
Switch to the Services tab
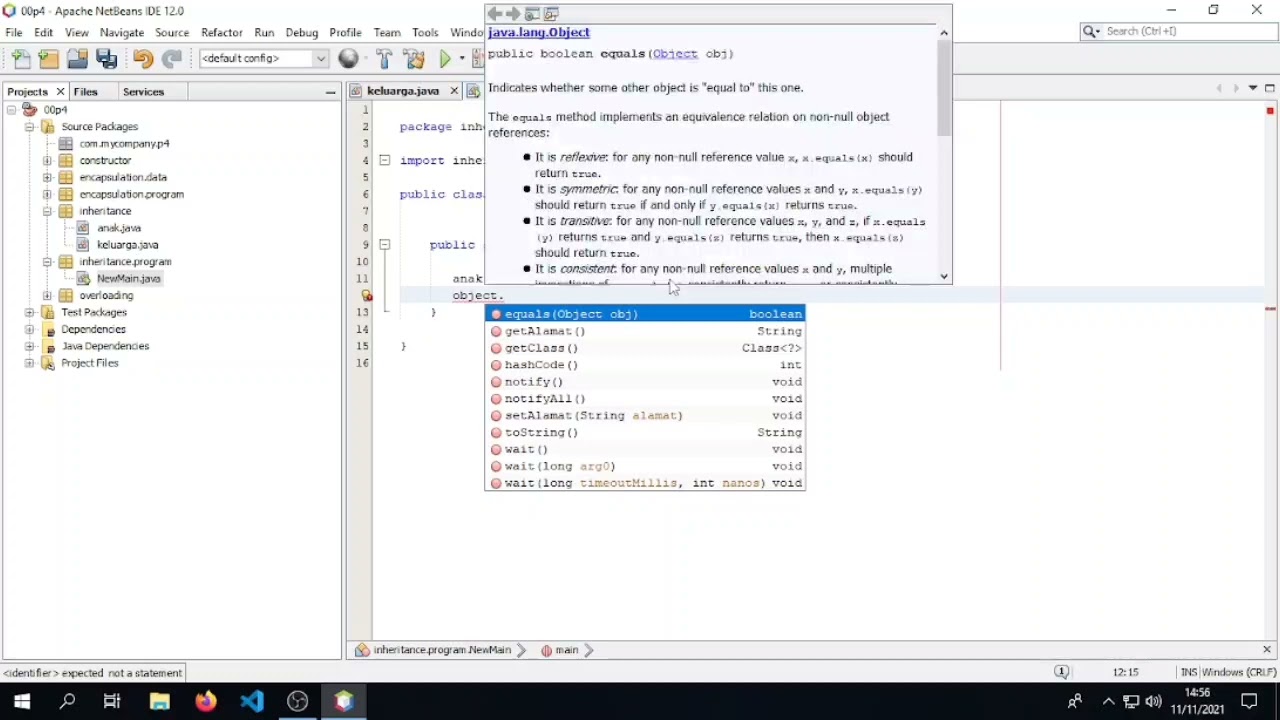pyautogui.click(x=143, y=92)
